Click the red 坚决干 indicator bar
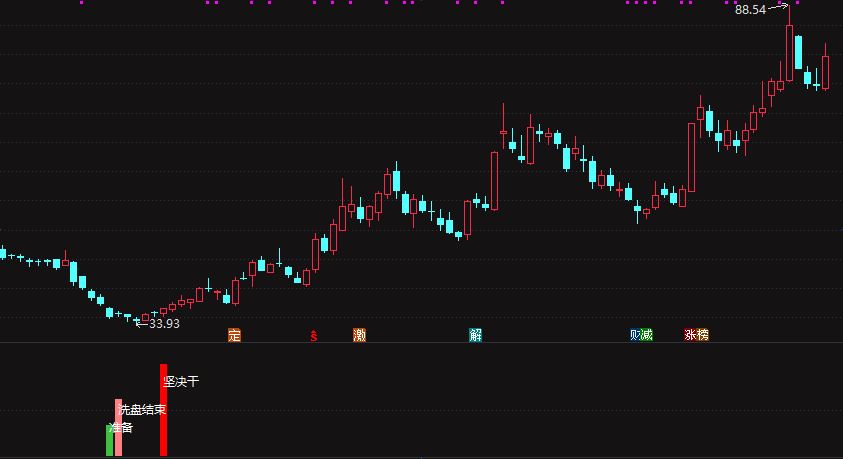This screenshot has height=459, width=843. coord(163,410)
